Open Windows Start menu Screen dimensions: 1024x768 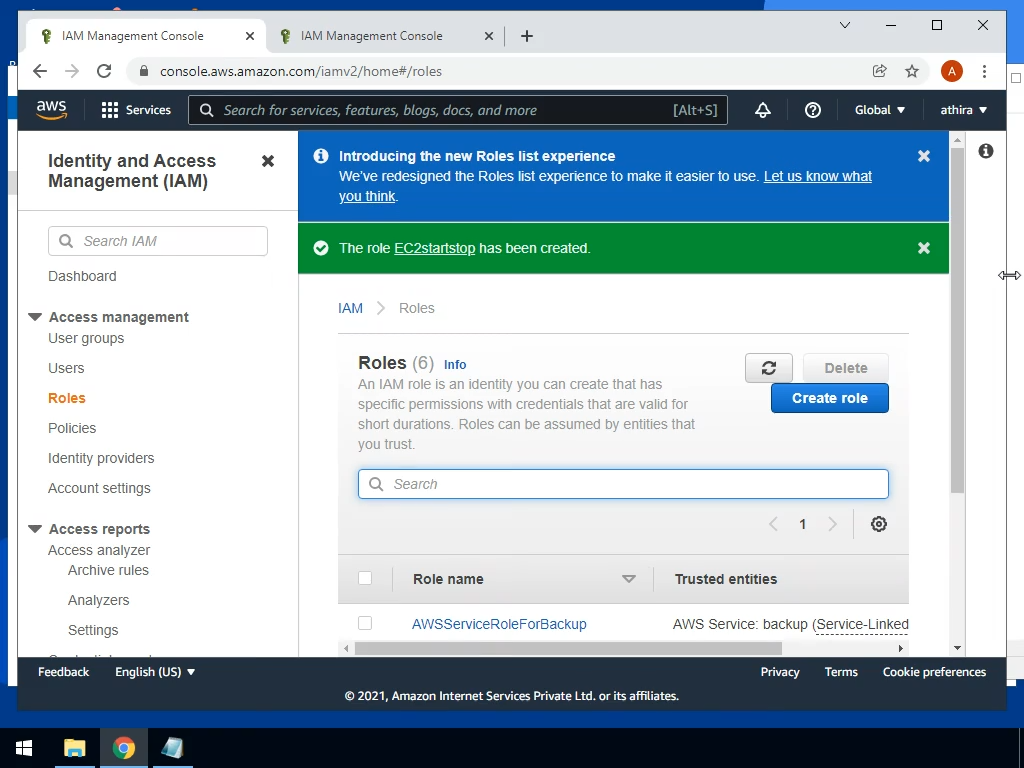coord(24,748)
